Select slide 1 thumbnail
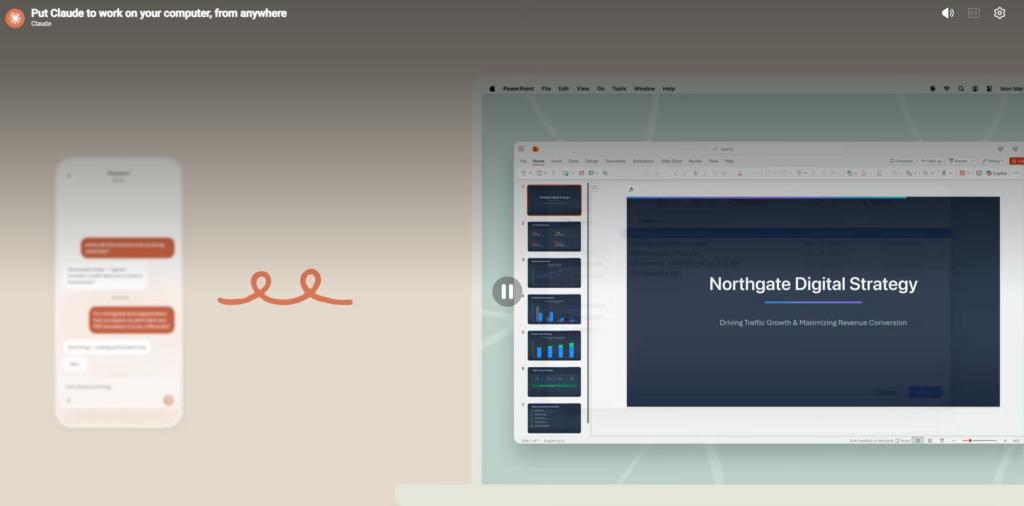This screenshot has width=1024, height=506. (x=554, y=200)
